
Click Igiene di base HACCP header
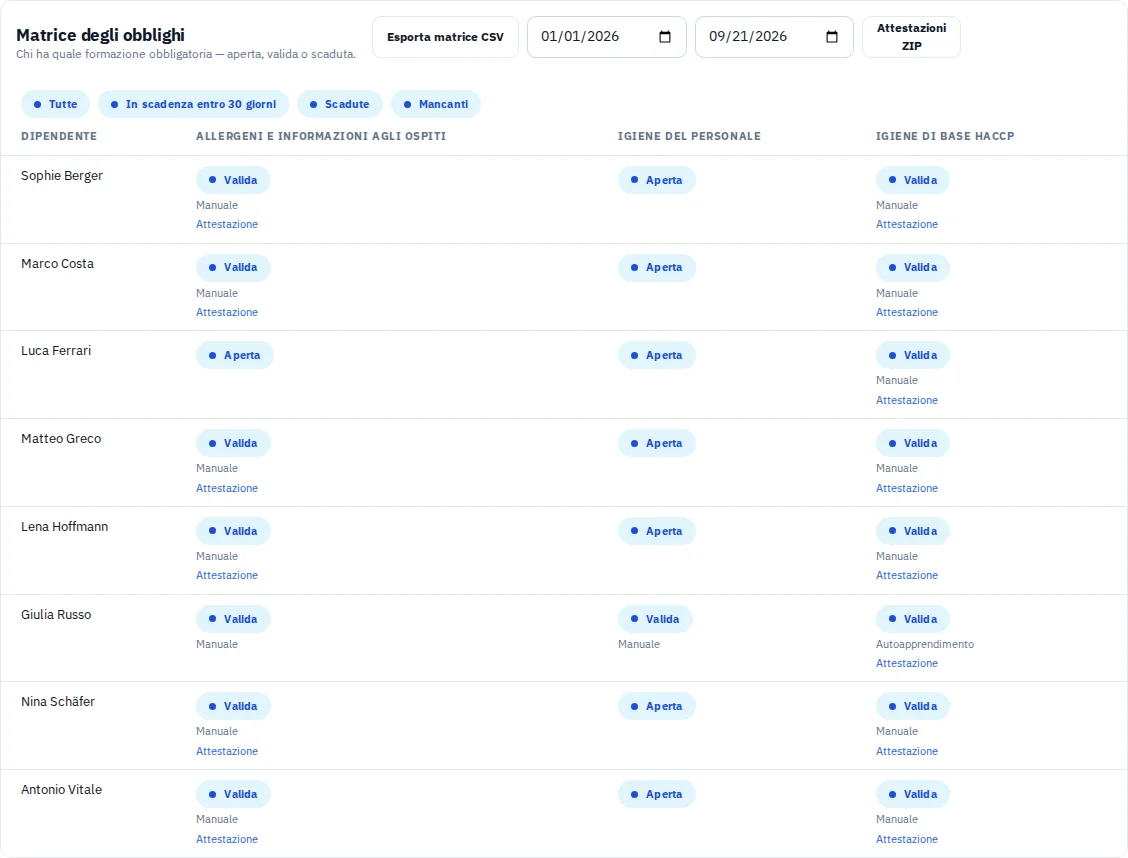pos(945,136)
